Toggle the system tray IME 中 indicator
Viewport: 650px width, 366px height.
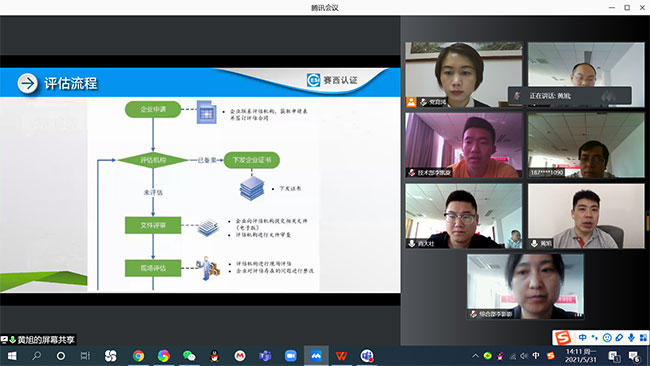pyautogui.click(x=536, y=356)
